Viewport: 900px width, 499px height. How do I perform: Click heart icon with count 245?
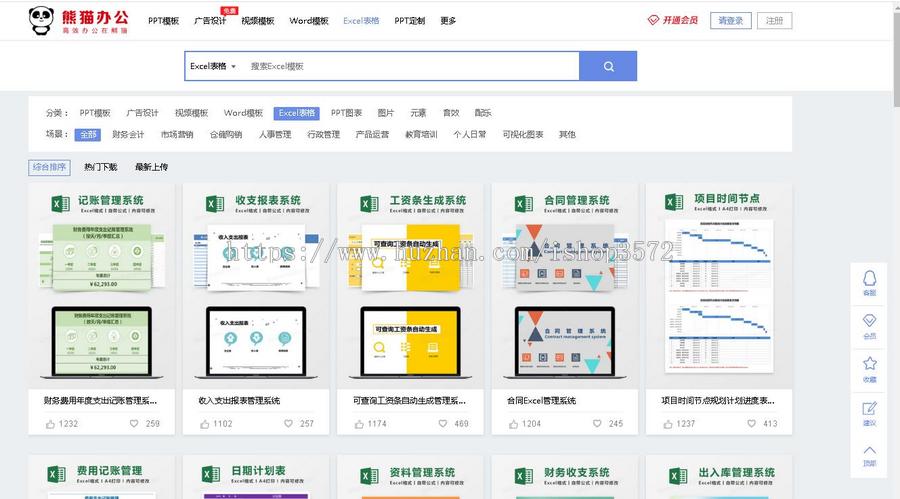tap(597, 423)
